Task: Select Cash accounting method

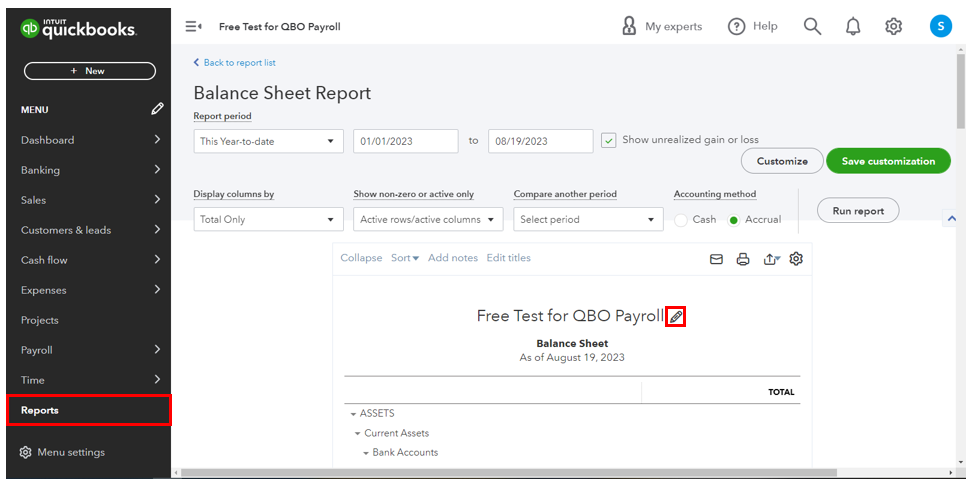Action: (681, 220)
